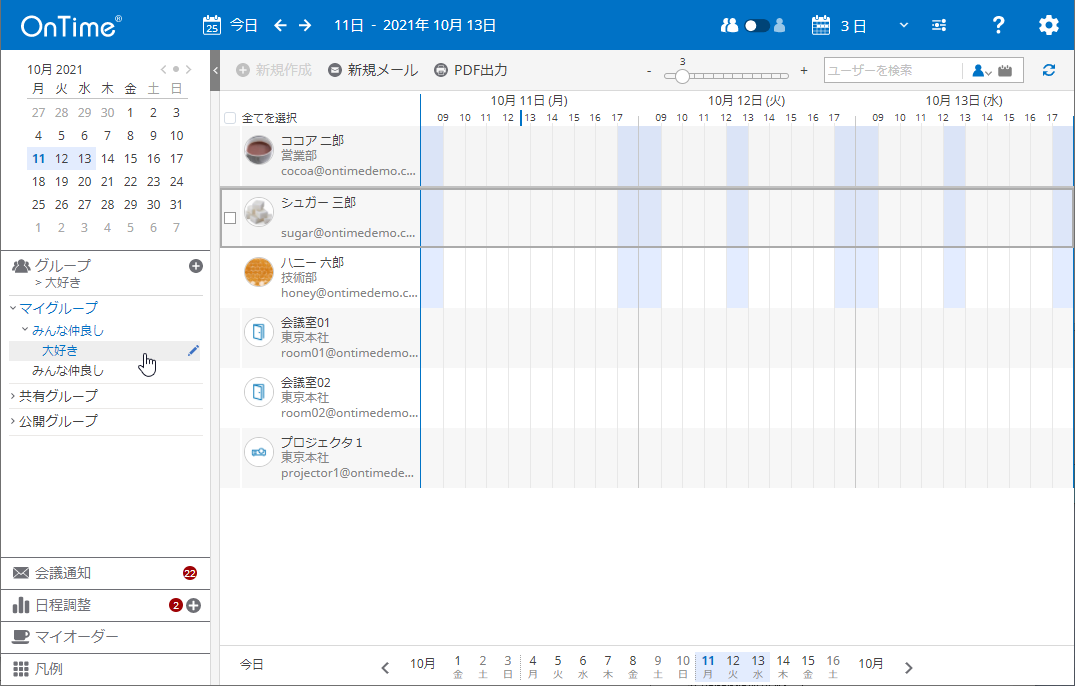Select date 20 in mini calendar
Screen dimensions: 1075x686
[84, 182]
